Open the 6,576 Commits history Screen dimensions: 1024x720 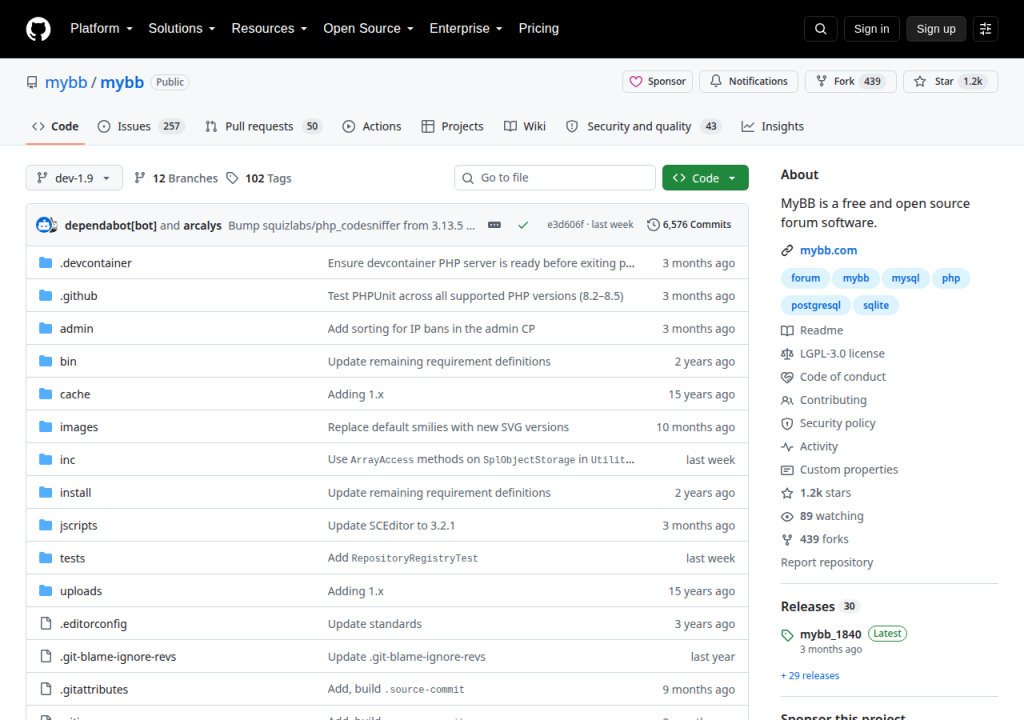(x=689, y=225)
